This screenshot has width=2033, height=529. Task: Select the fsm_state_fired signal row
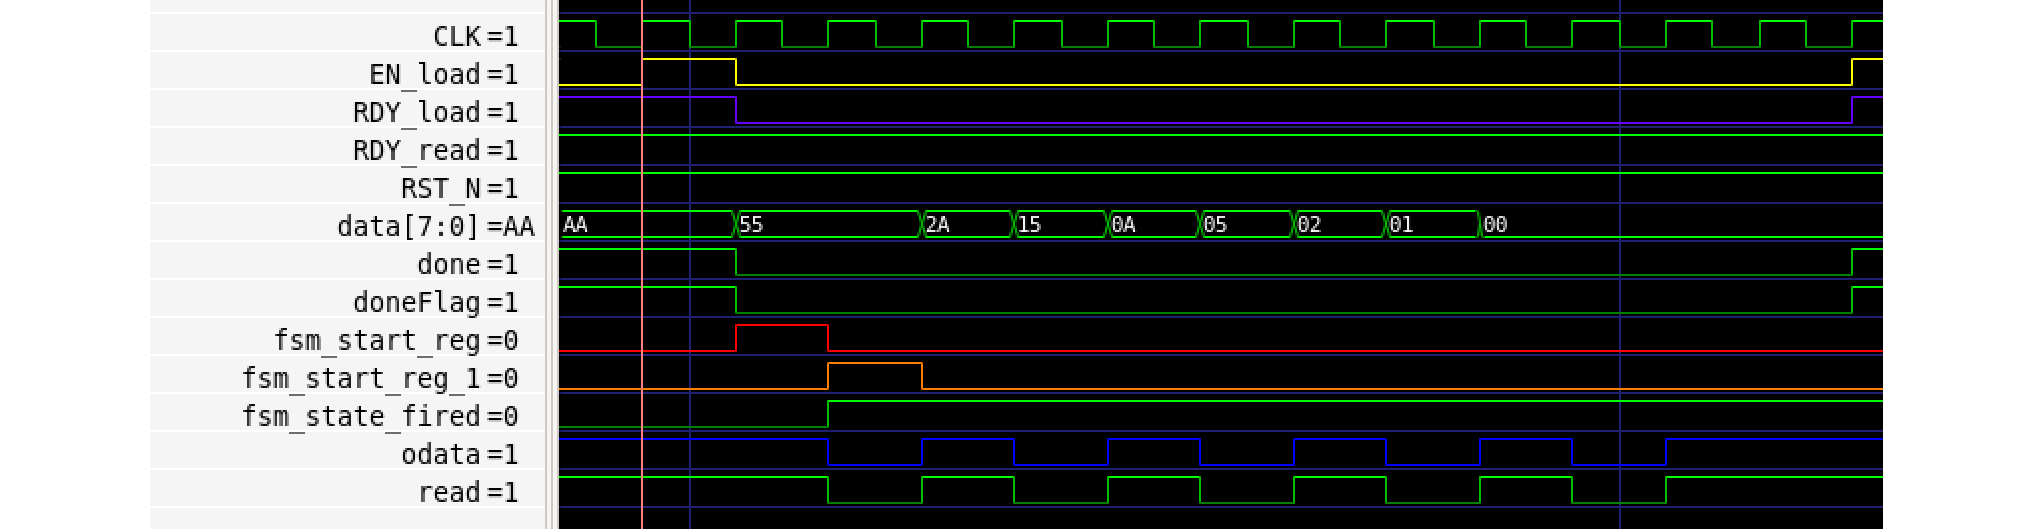pos(379,416)
